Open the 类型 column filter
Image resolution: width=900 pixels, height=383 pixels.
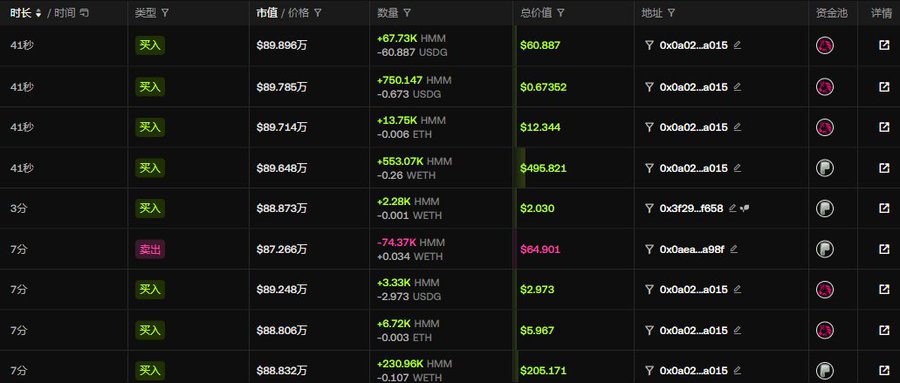[165, 13]
